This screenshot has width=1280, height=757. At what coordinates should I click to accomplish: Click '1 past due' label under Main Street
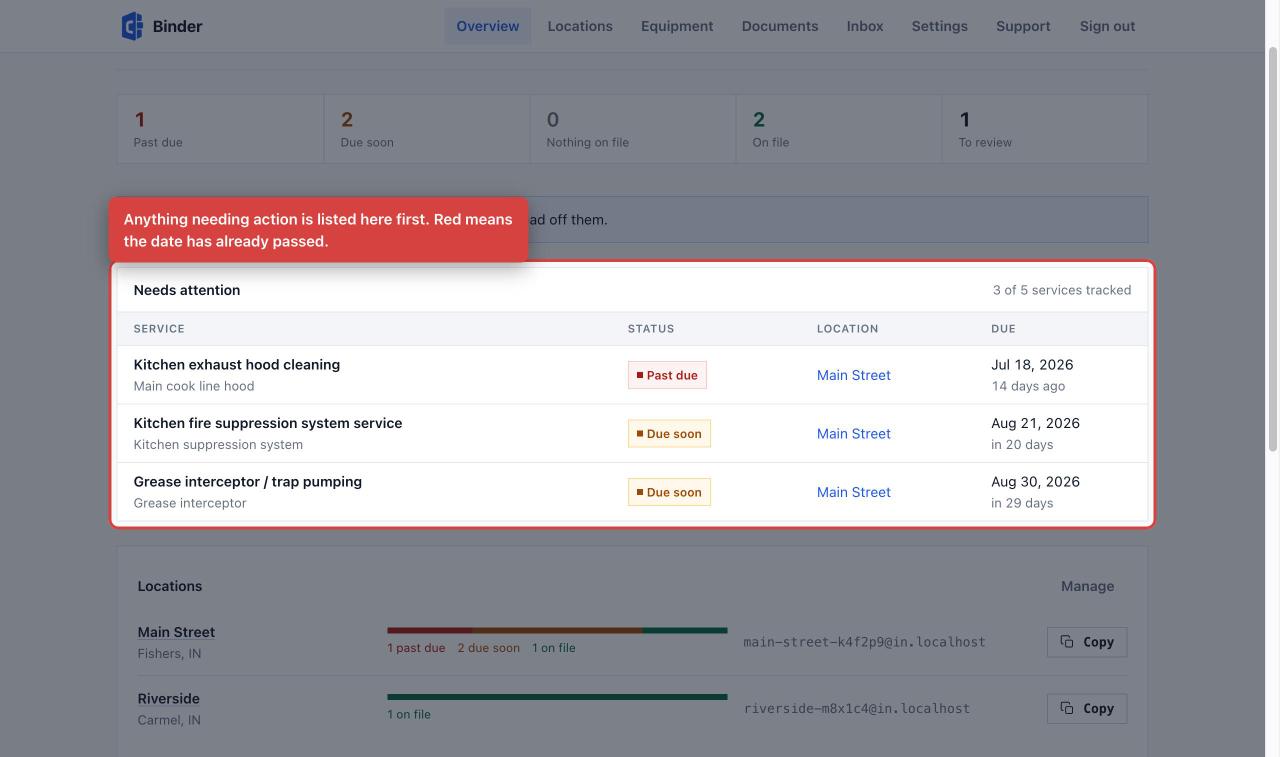416,648
